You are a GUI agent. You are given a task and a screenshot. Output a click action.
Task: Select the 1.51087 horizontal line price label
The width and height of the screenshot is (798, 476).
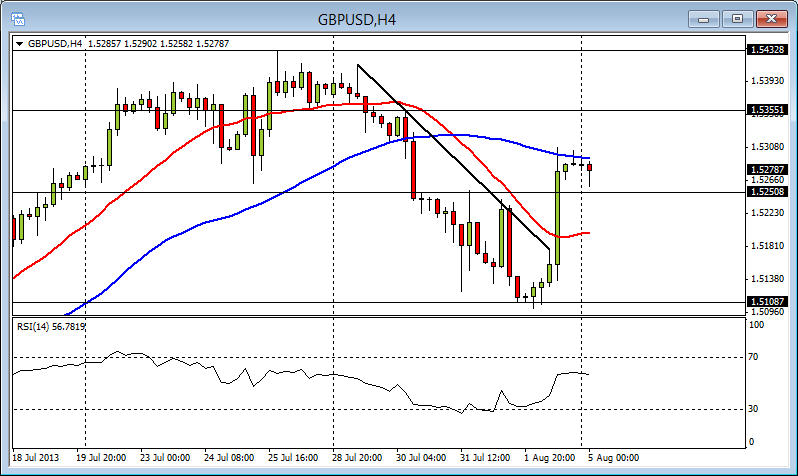pyautogui.click(x=768, y=302)
